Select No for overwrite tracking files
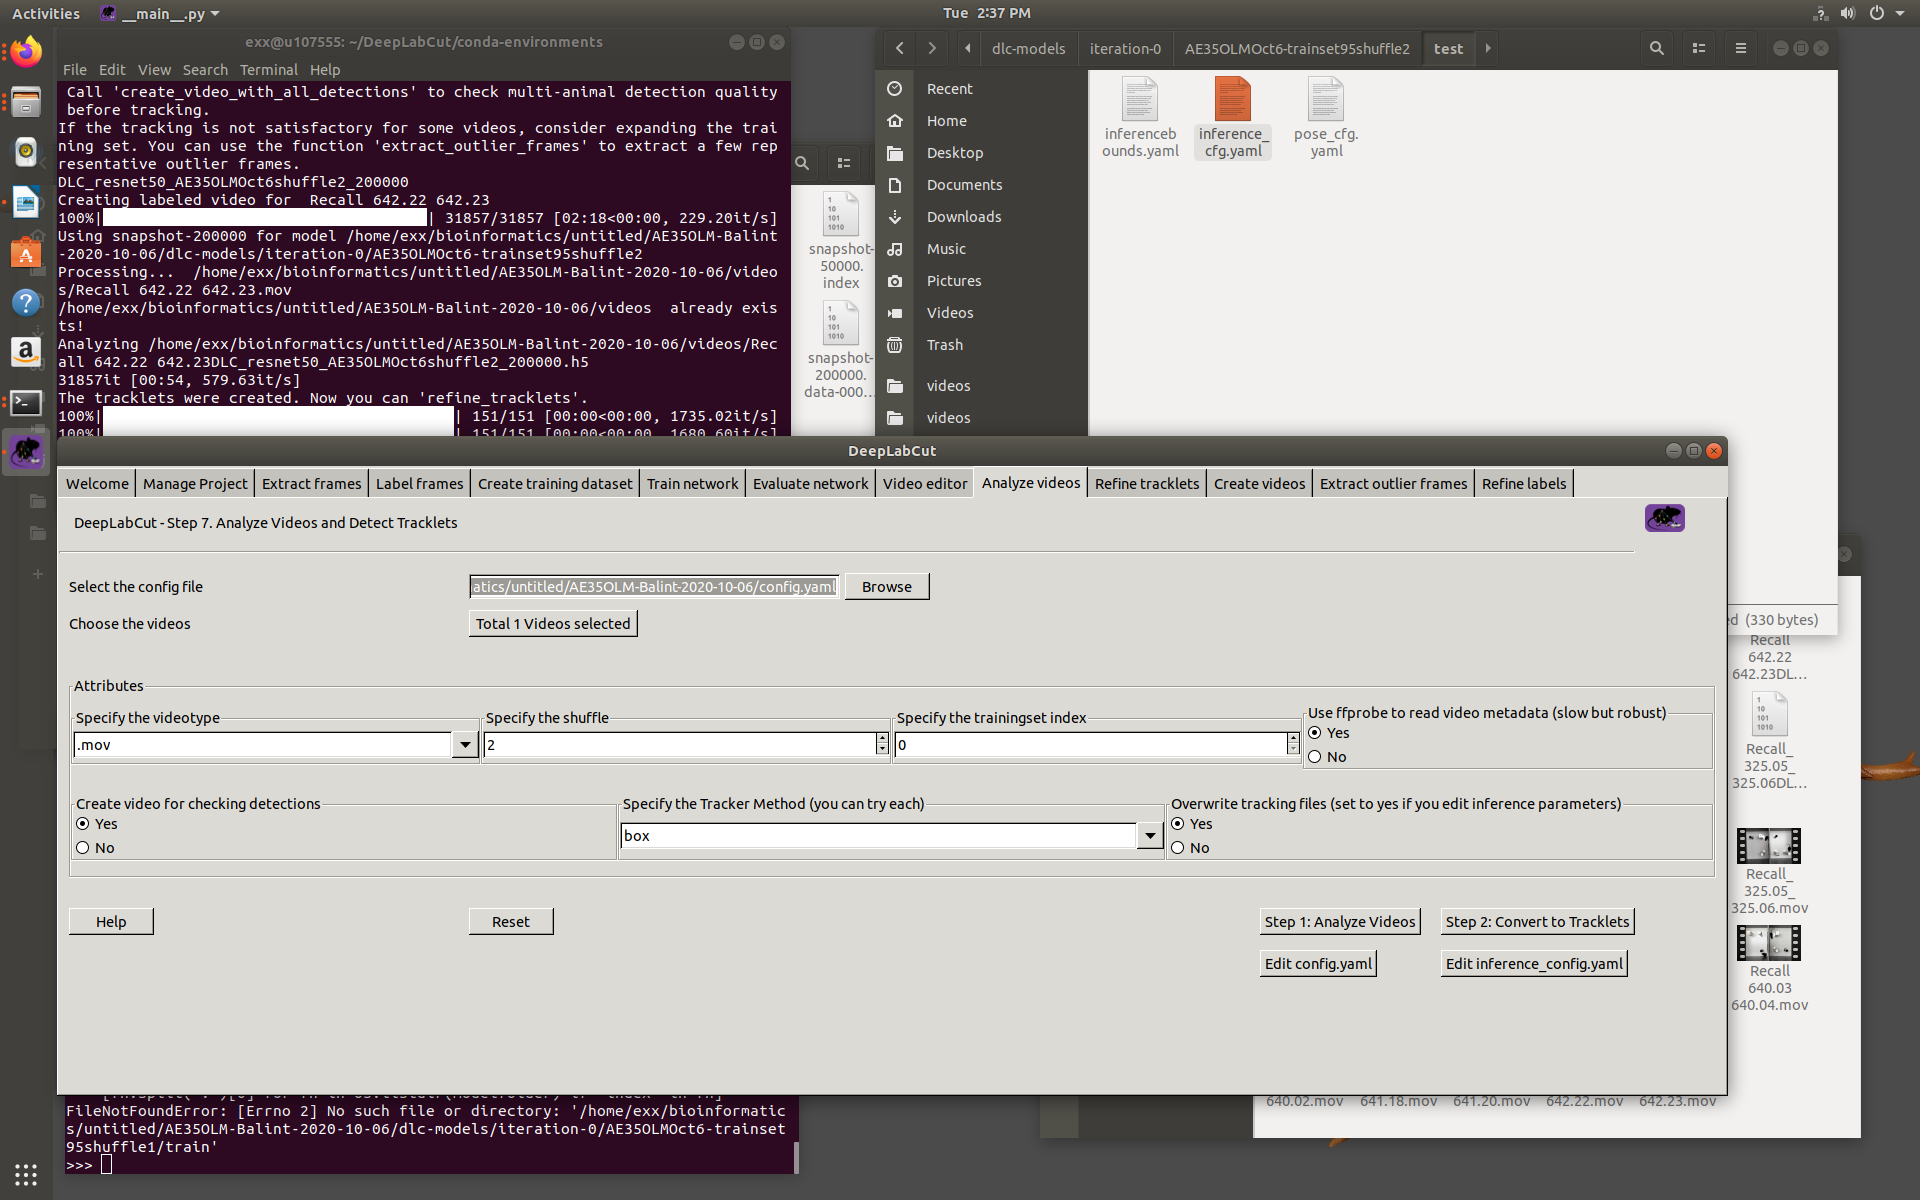This screenshot has width=1920, height=1200. pos(1177,847)
